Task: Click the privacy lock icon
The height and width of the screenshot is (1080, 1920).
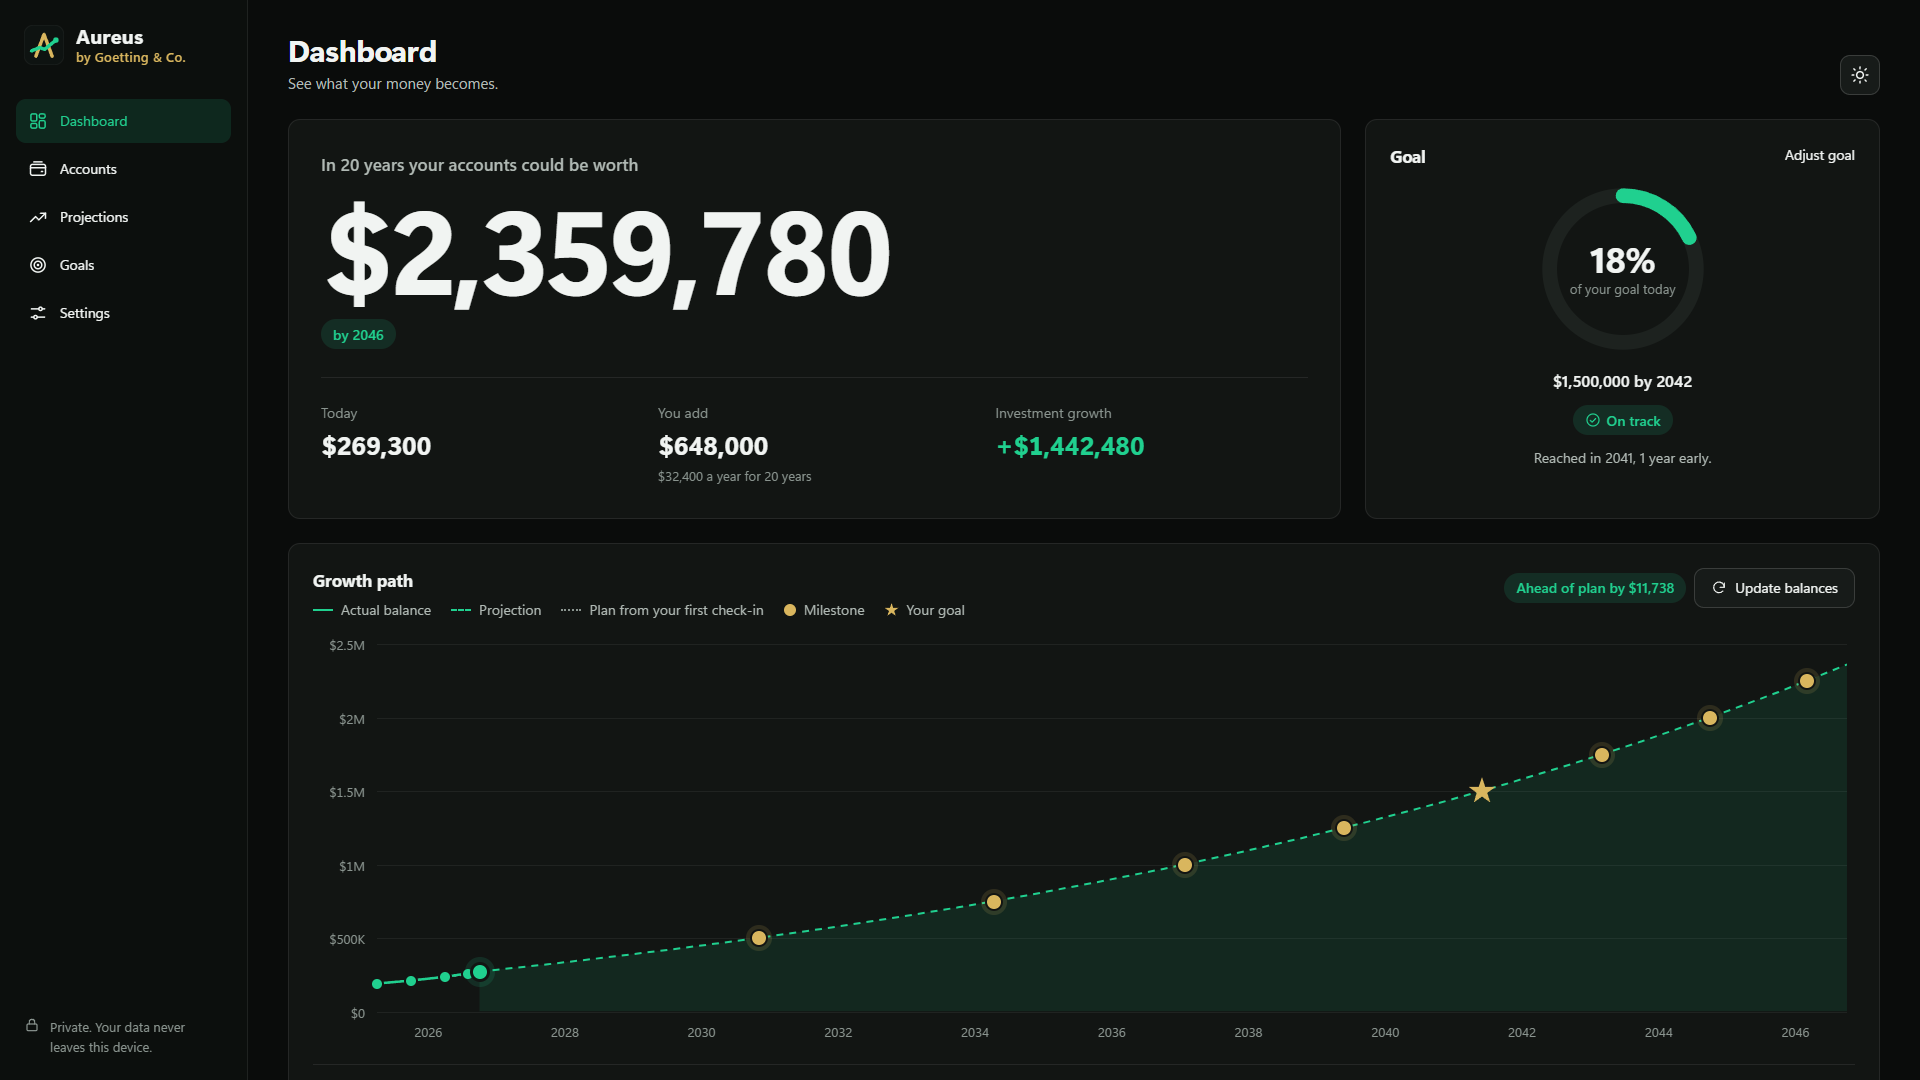Action: (32, 1025)
